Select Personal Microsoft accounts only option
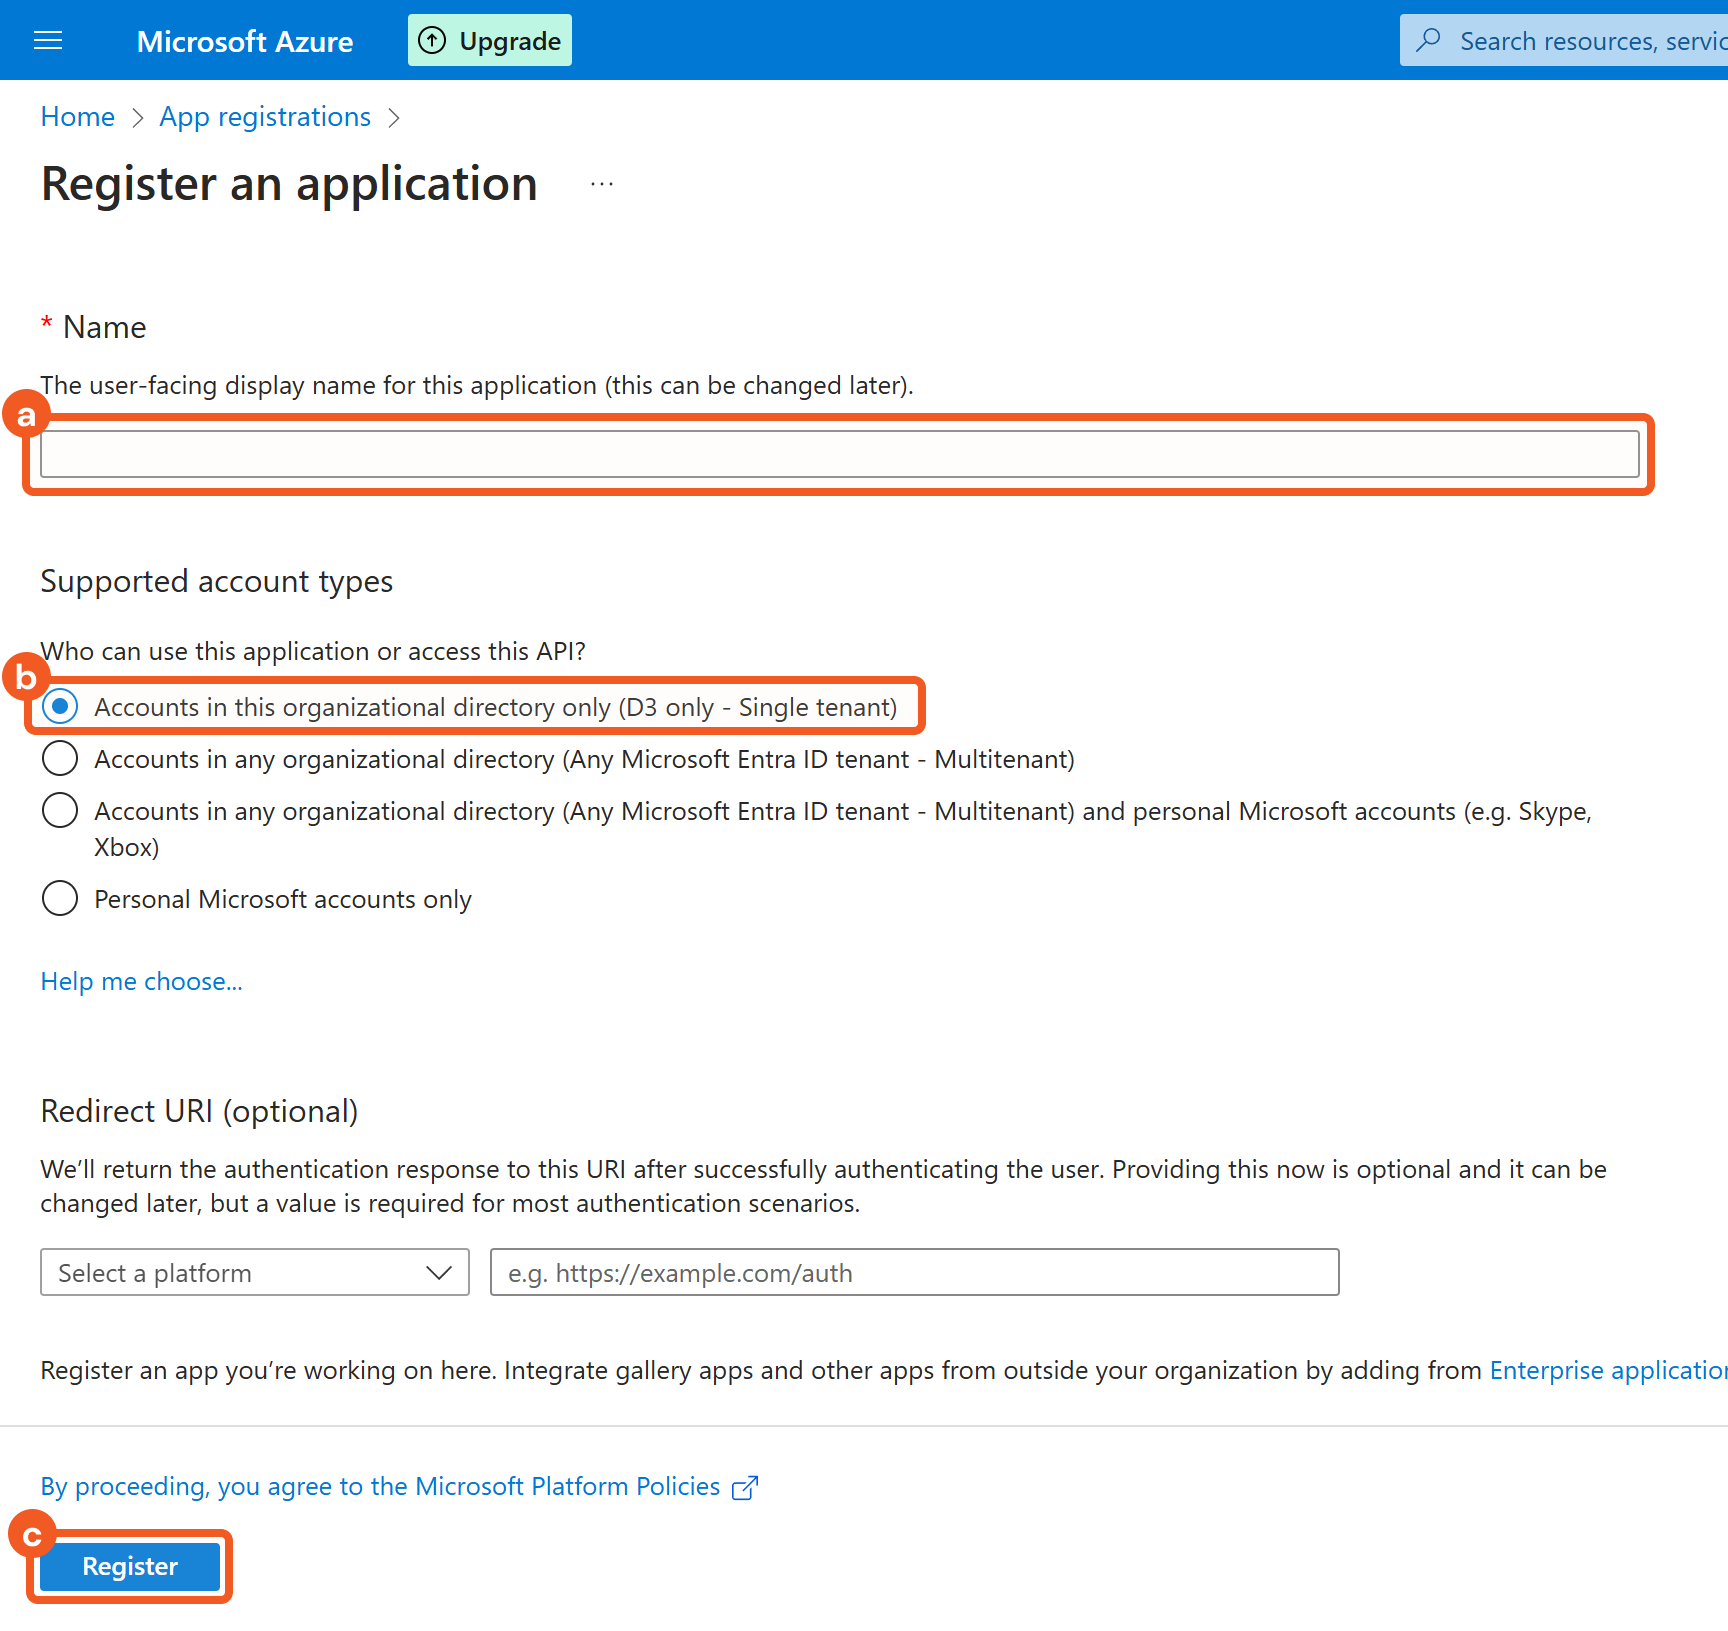 coord(60,899)
